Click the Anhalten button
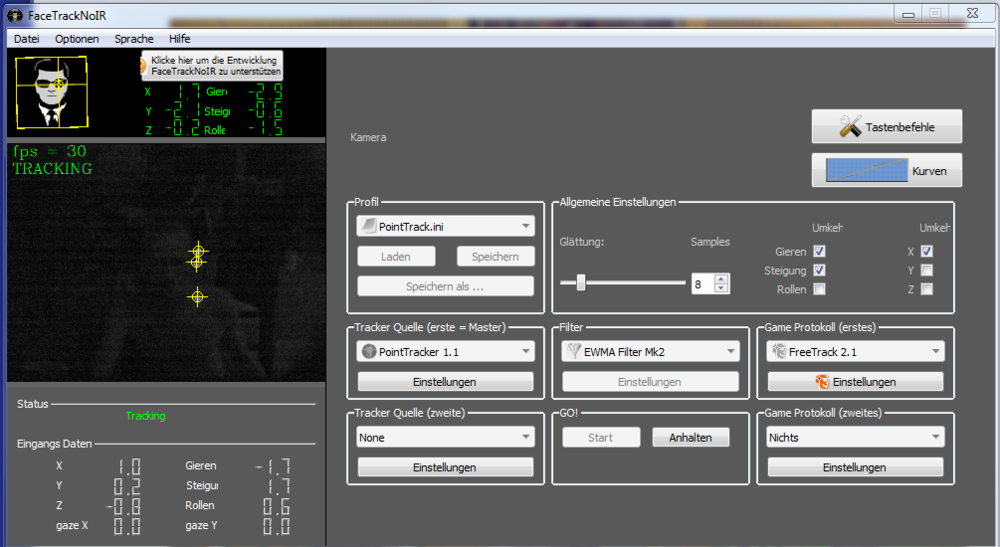Image resolution: width=1000 pixels, height=547 pixels. click(691, 437)
